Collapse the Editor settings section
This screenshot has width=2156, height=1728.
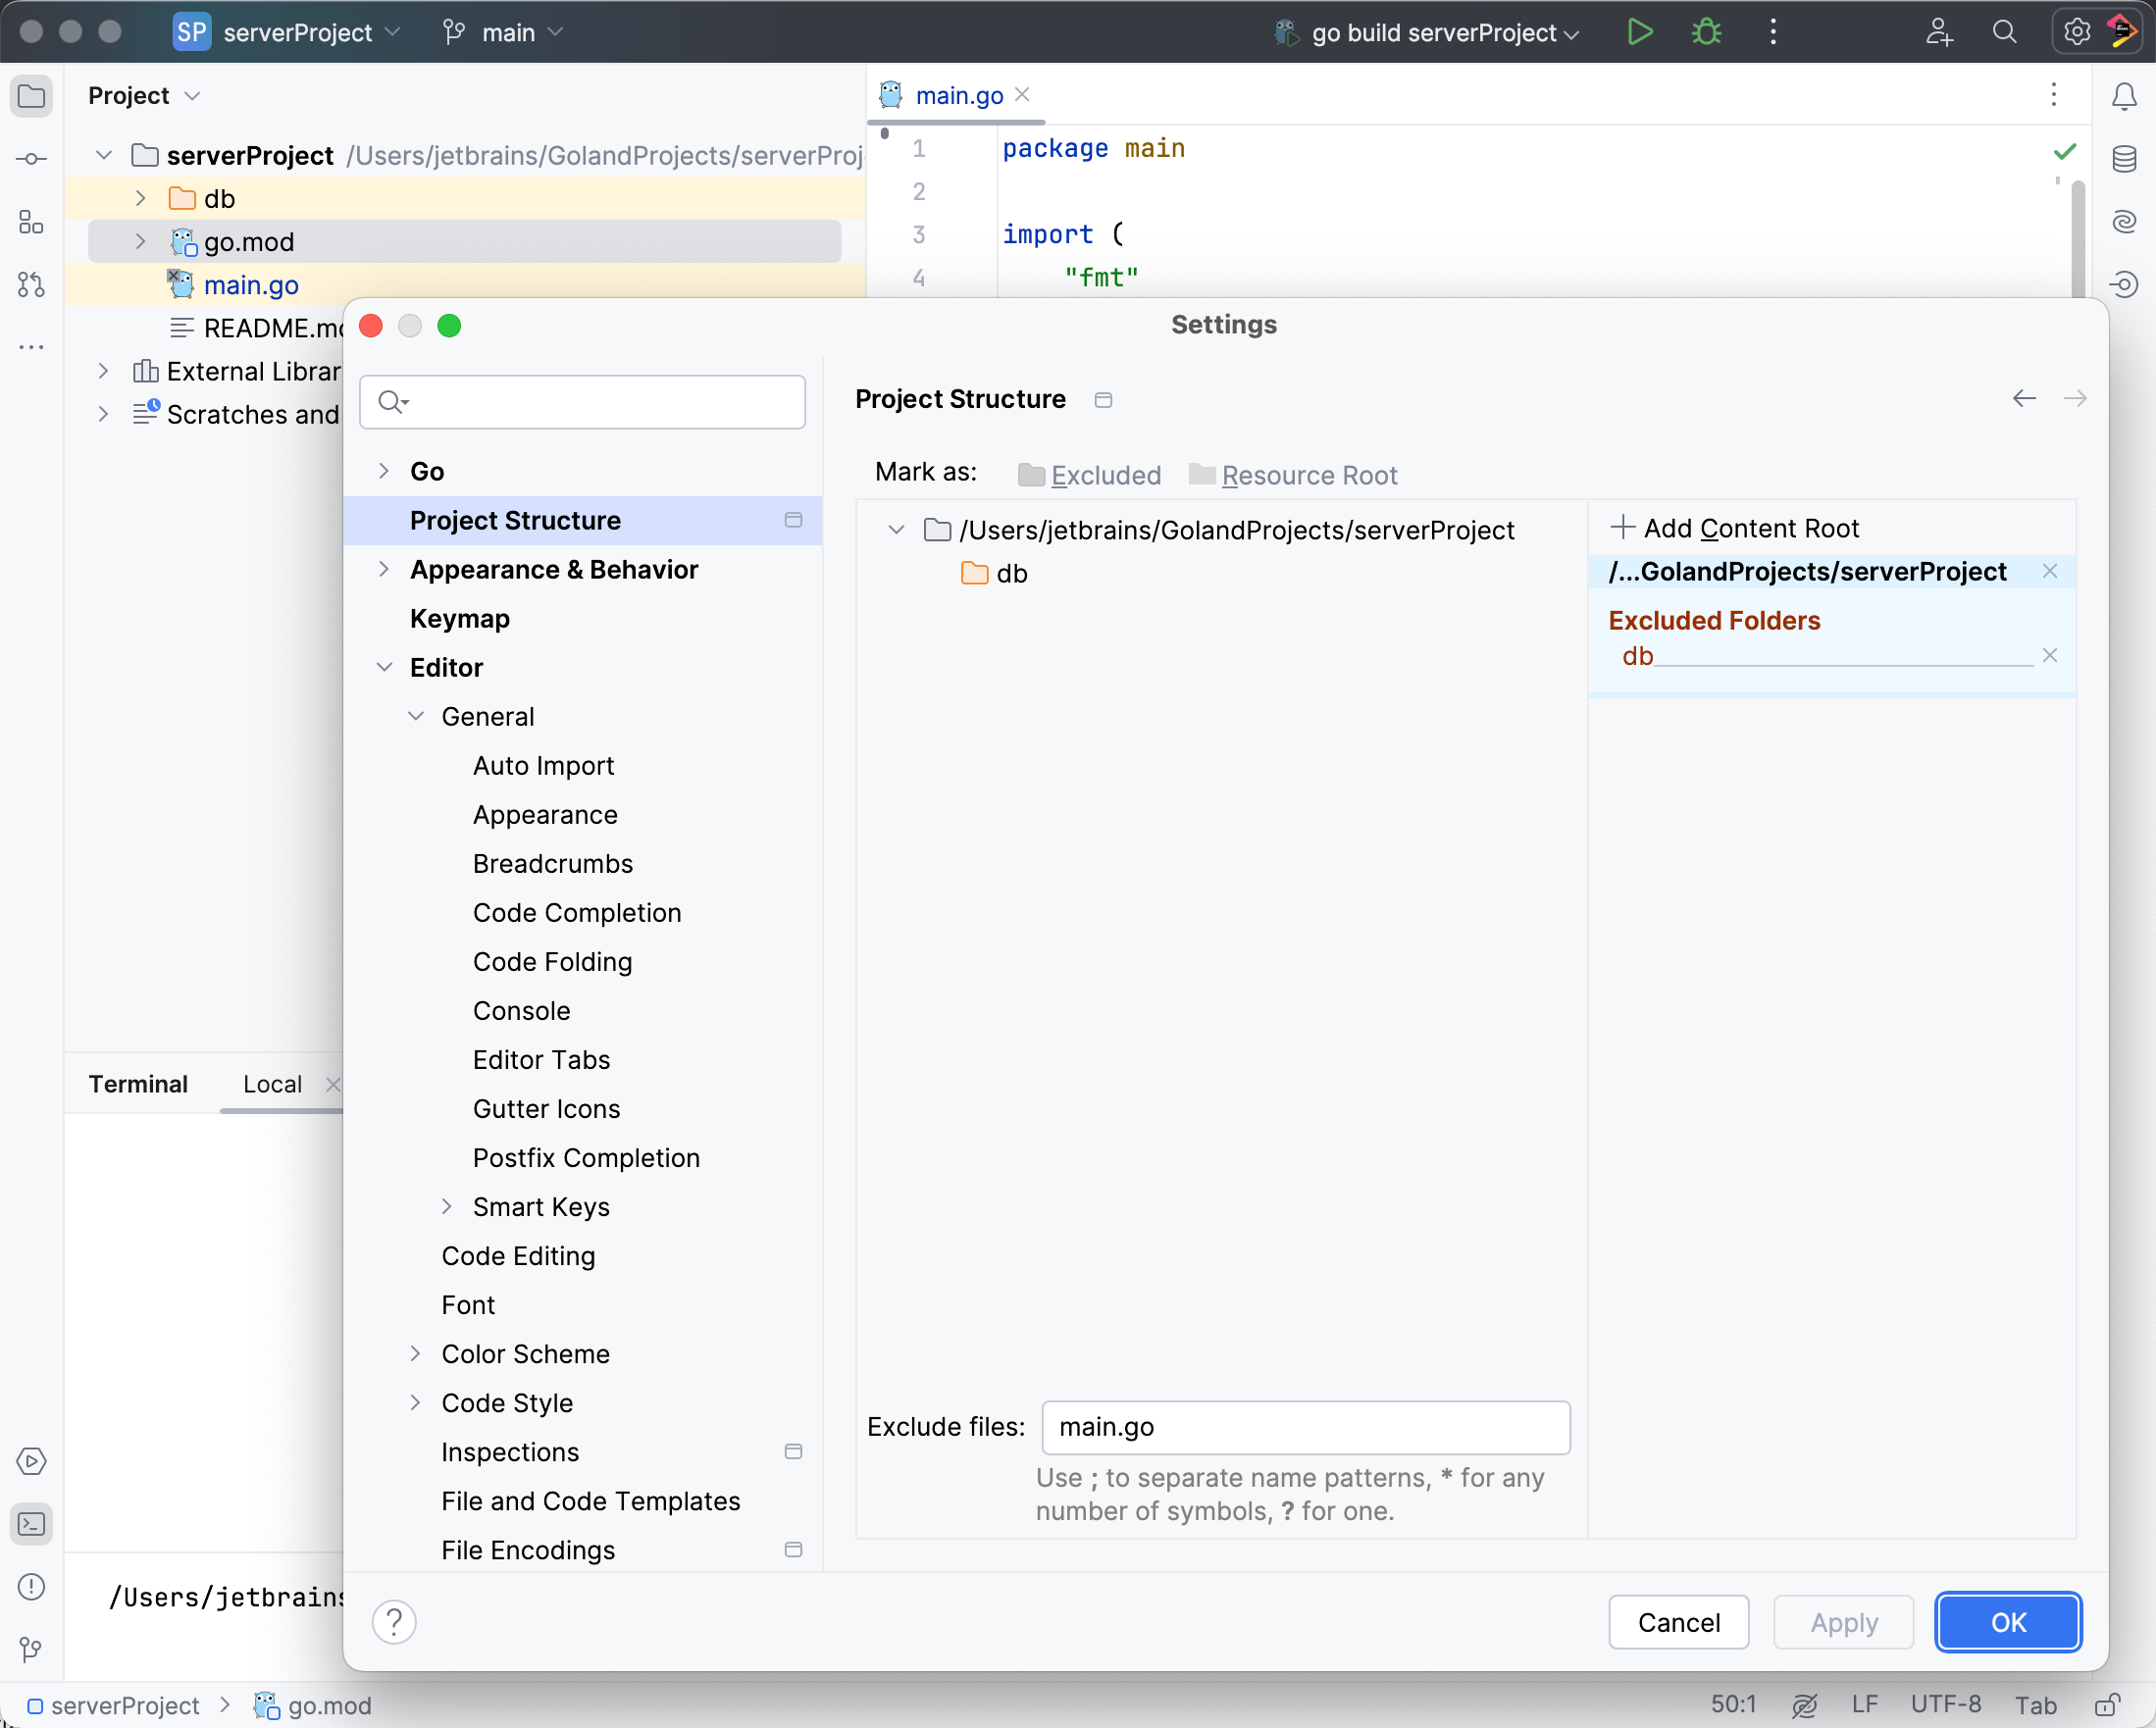click(x=385, y=667)
